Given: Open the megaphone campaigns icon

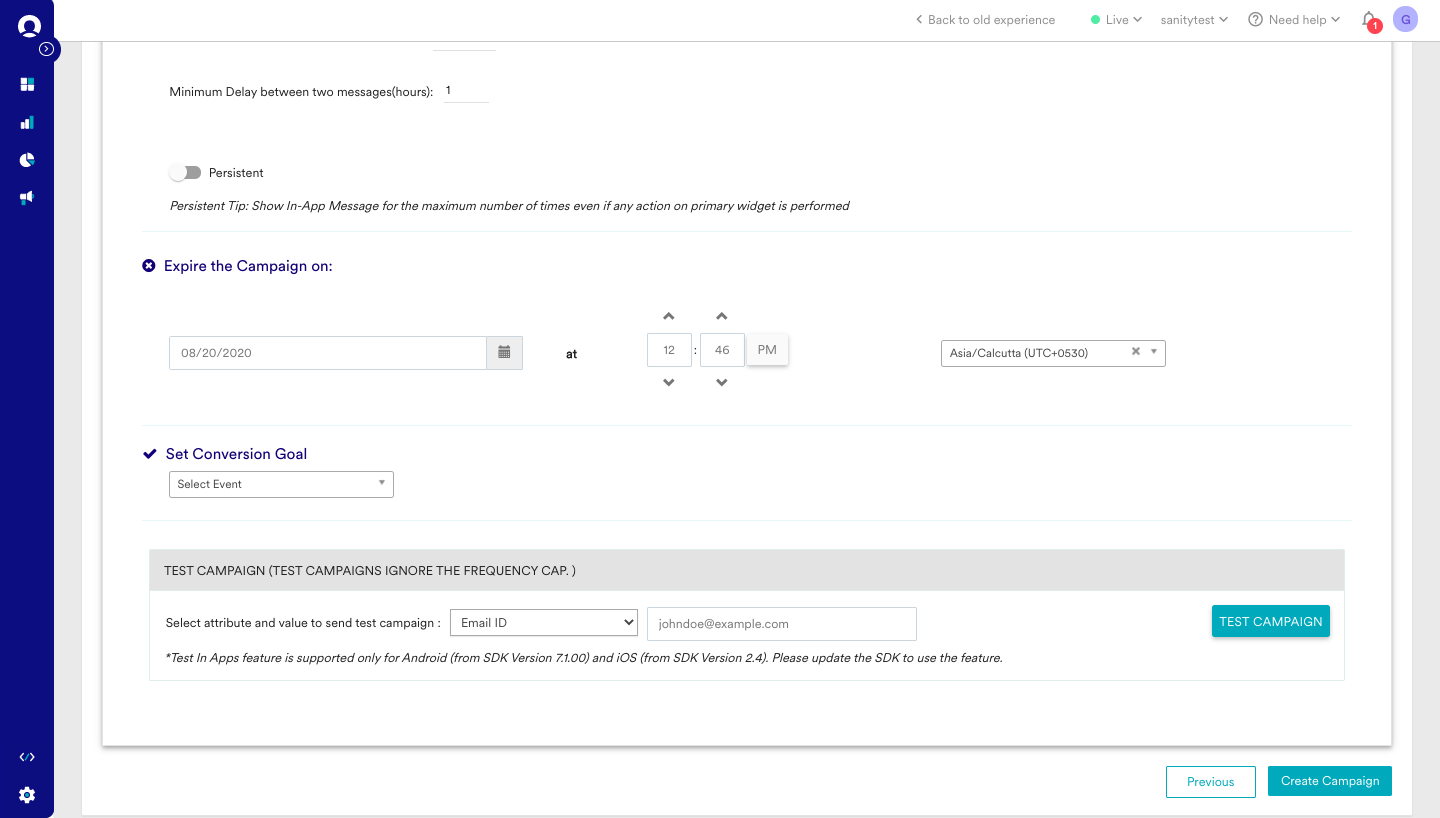Looking at the screenshot, I should tap(27, 197).
